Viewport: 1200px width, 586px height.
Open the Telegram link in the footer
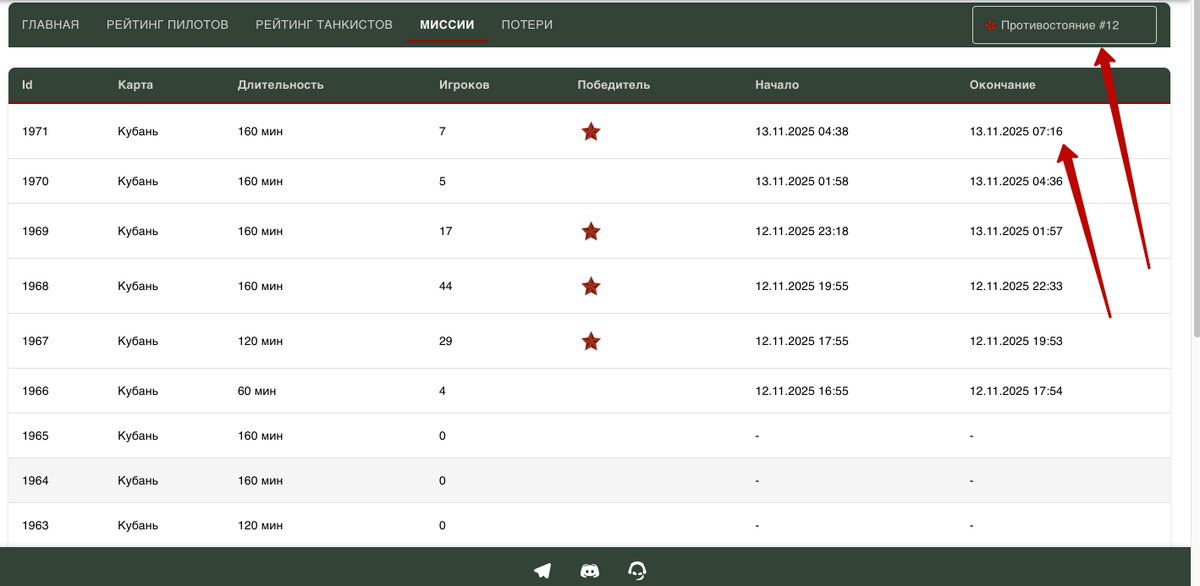coord(542,571)
